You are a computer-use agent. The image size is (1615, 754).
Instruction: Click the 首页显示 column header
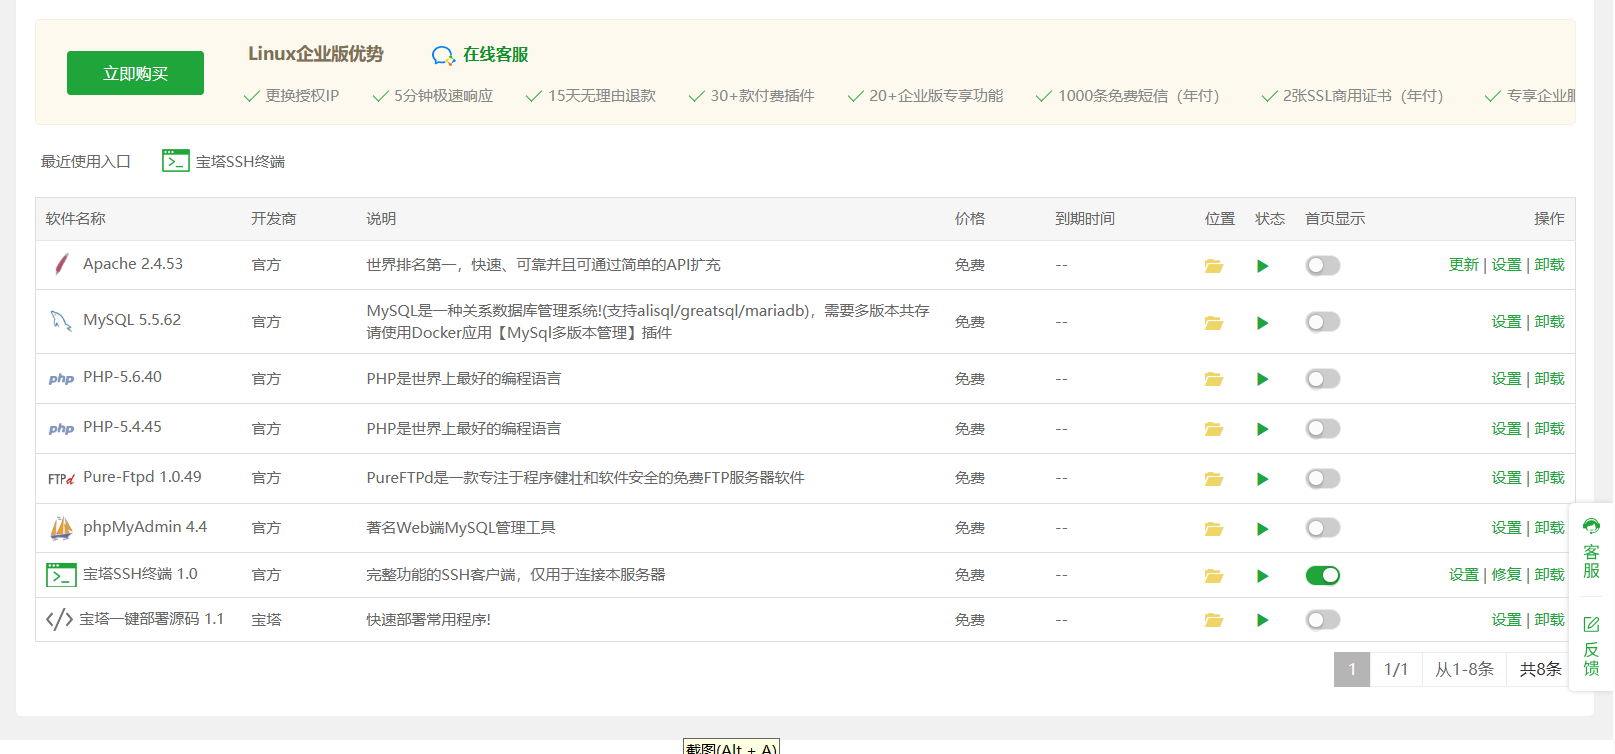[1335, 219]
